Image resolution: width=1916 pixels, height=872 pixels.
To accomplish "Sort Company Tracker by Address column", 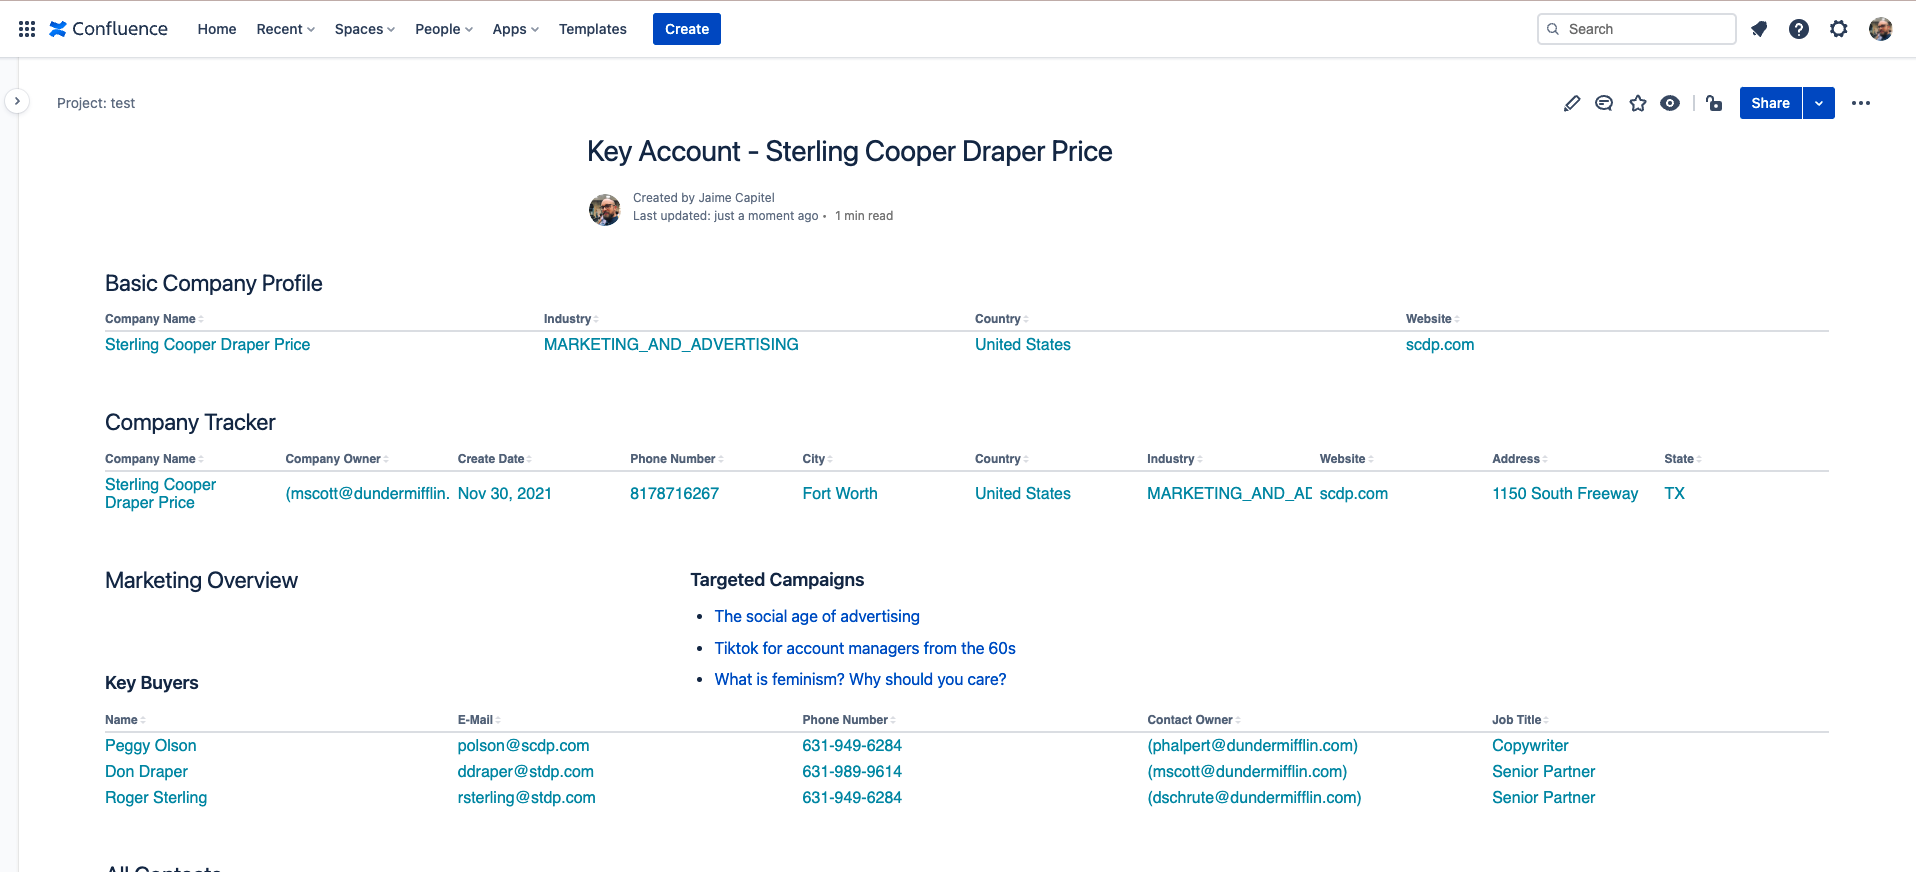I will tap(1519, 459).
